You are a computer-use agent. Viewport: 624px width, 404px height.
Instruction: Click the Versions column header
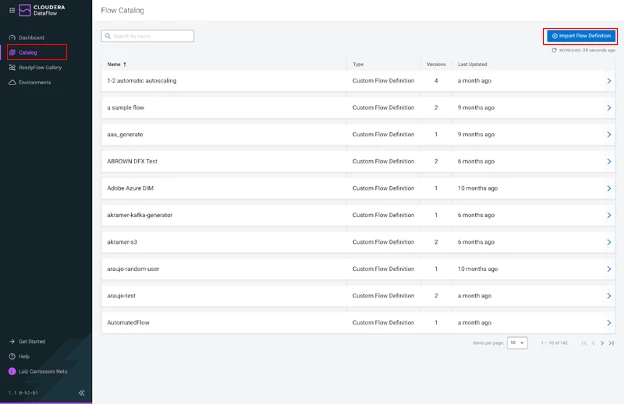[x=436, y=64]
